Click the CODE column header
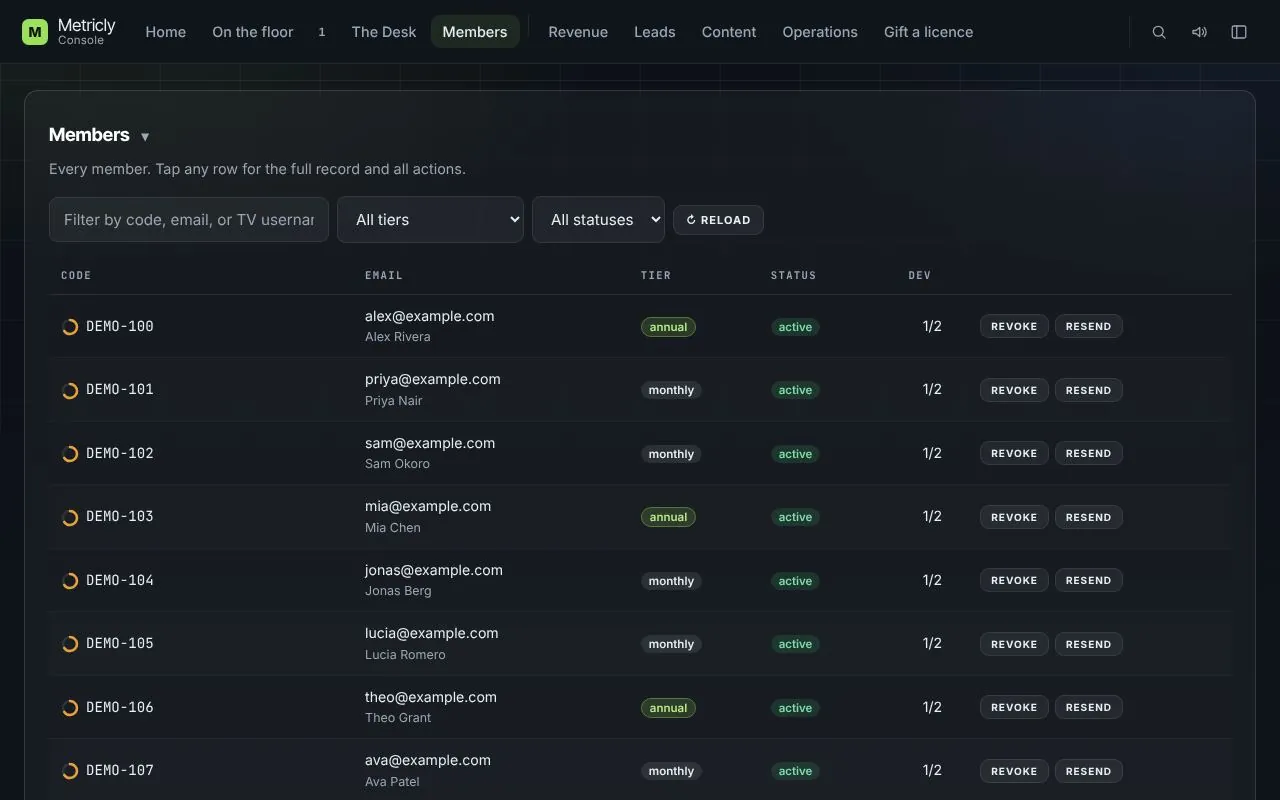The height and width of the screenshot is (800, 1280). [x=76, y=275]
